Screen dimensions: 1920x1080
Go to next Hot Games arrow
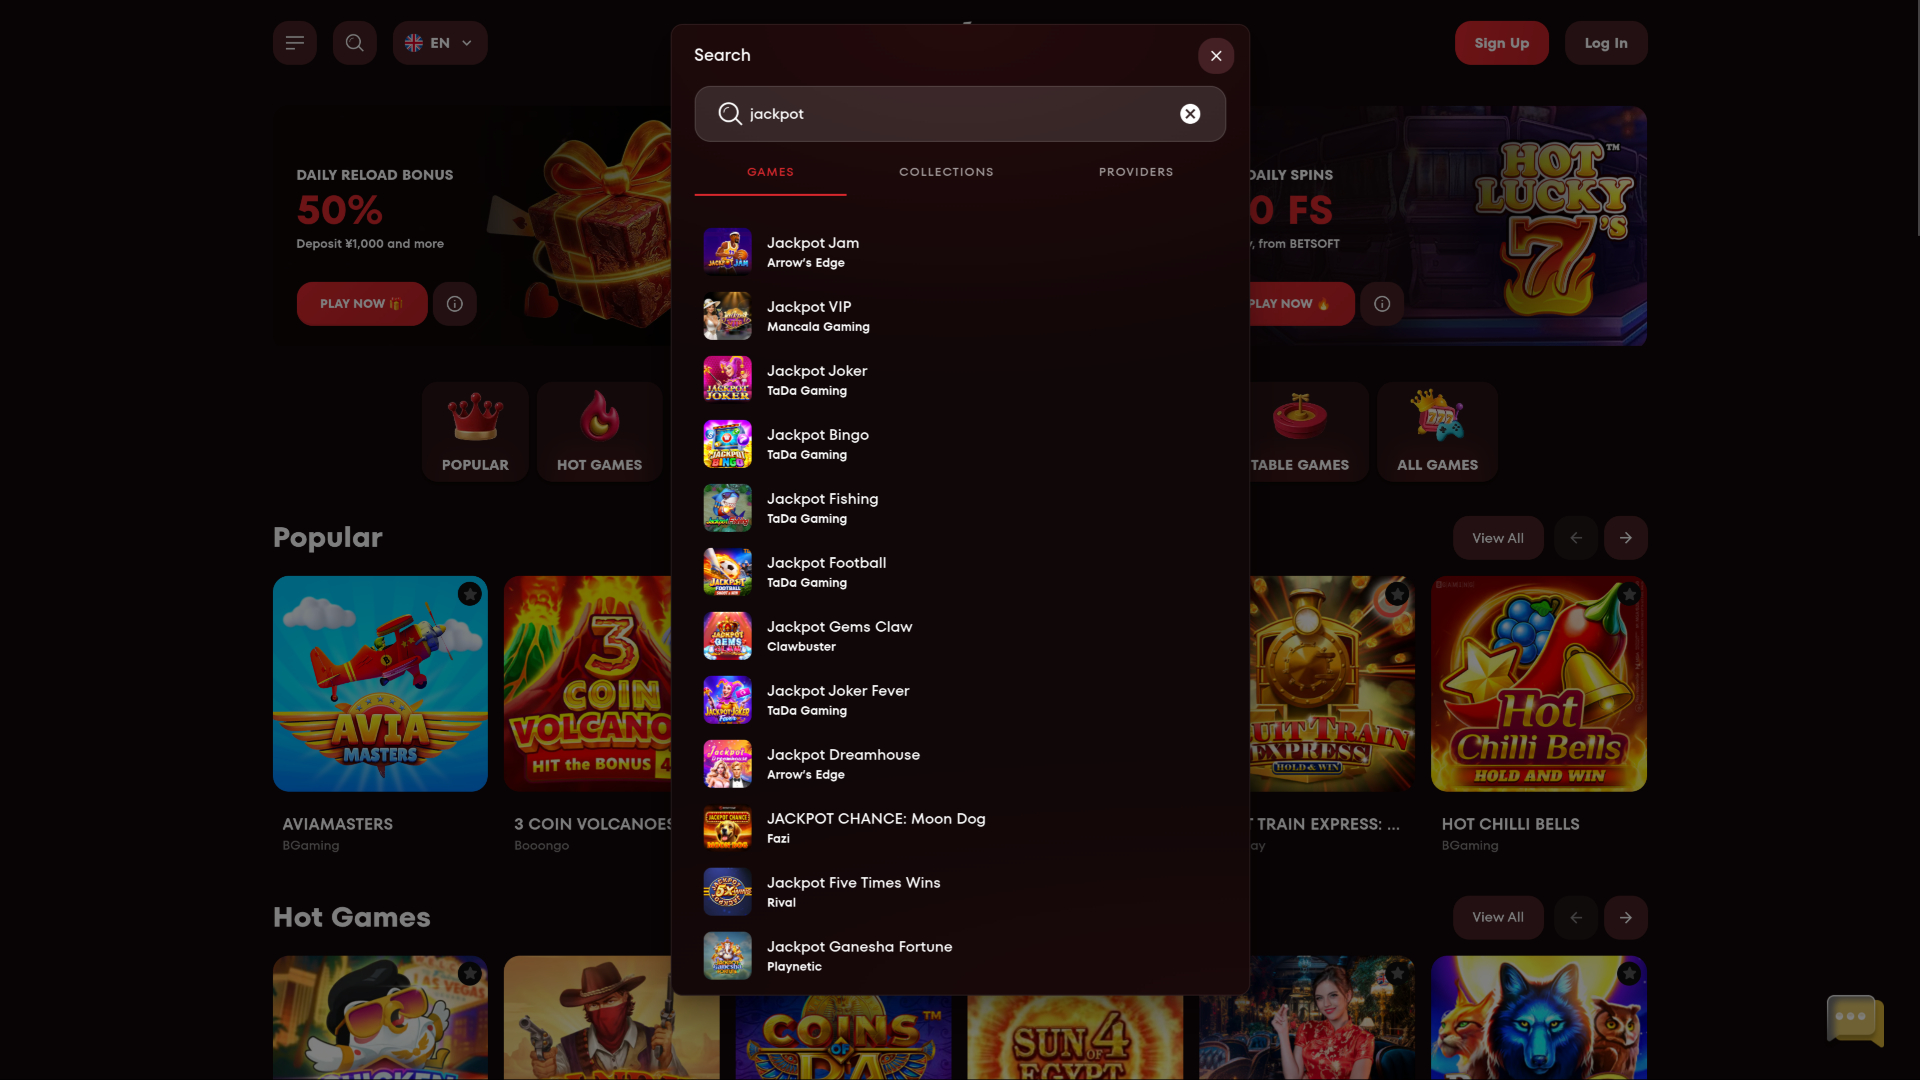1626,917
